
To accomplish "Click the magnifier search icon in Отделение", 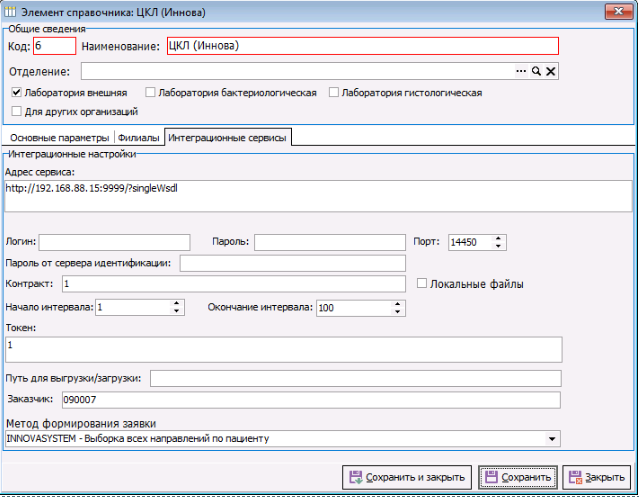I will coord(536,72).
